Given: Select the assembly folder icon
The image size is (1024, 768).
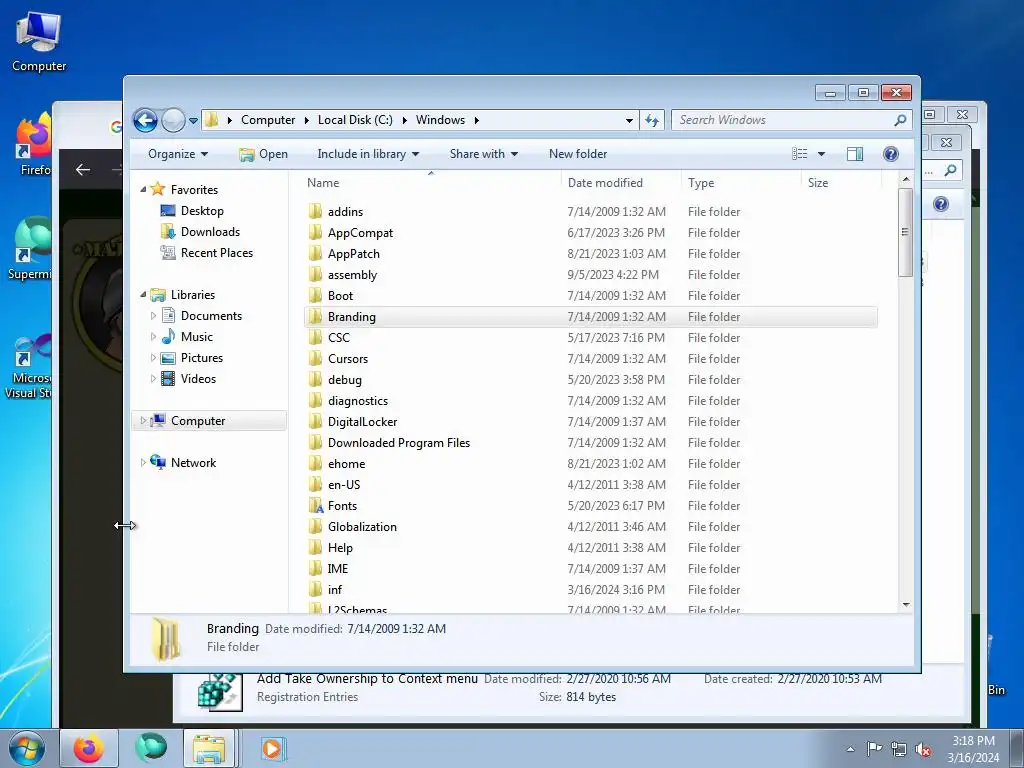Looking at the screenshot, I should point(315,274).
